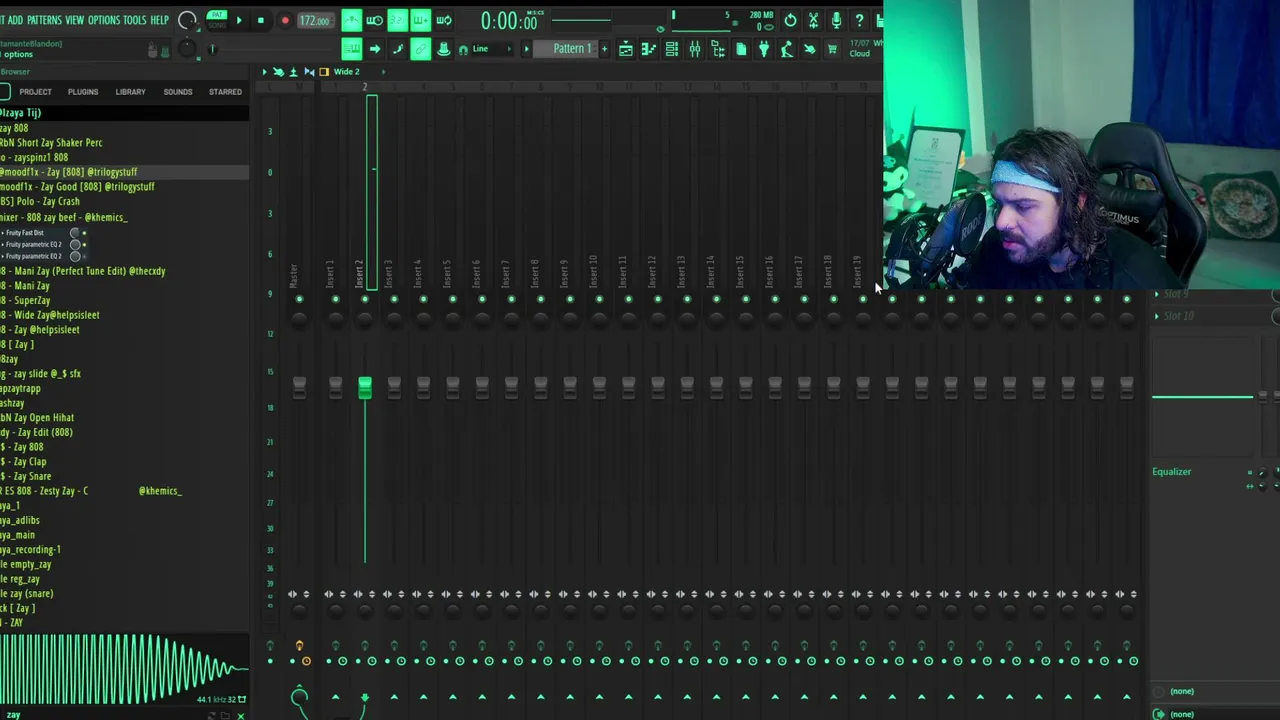The width and height of the screenshot is (1280, 720).
Task: Mute the Insert 5 mixer track
Action: (x=452, y=299)
